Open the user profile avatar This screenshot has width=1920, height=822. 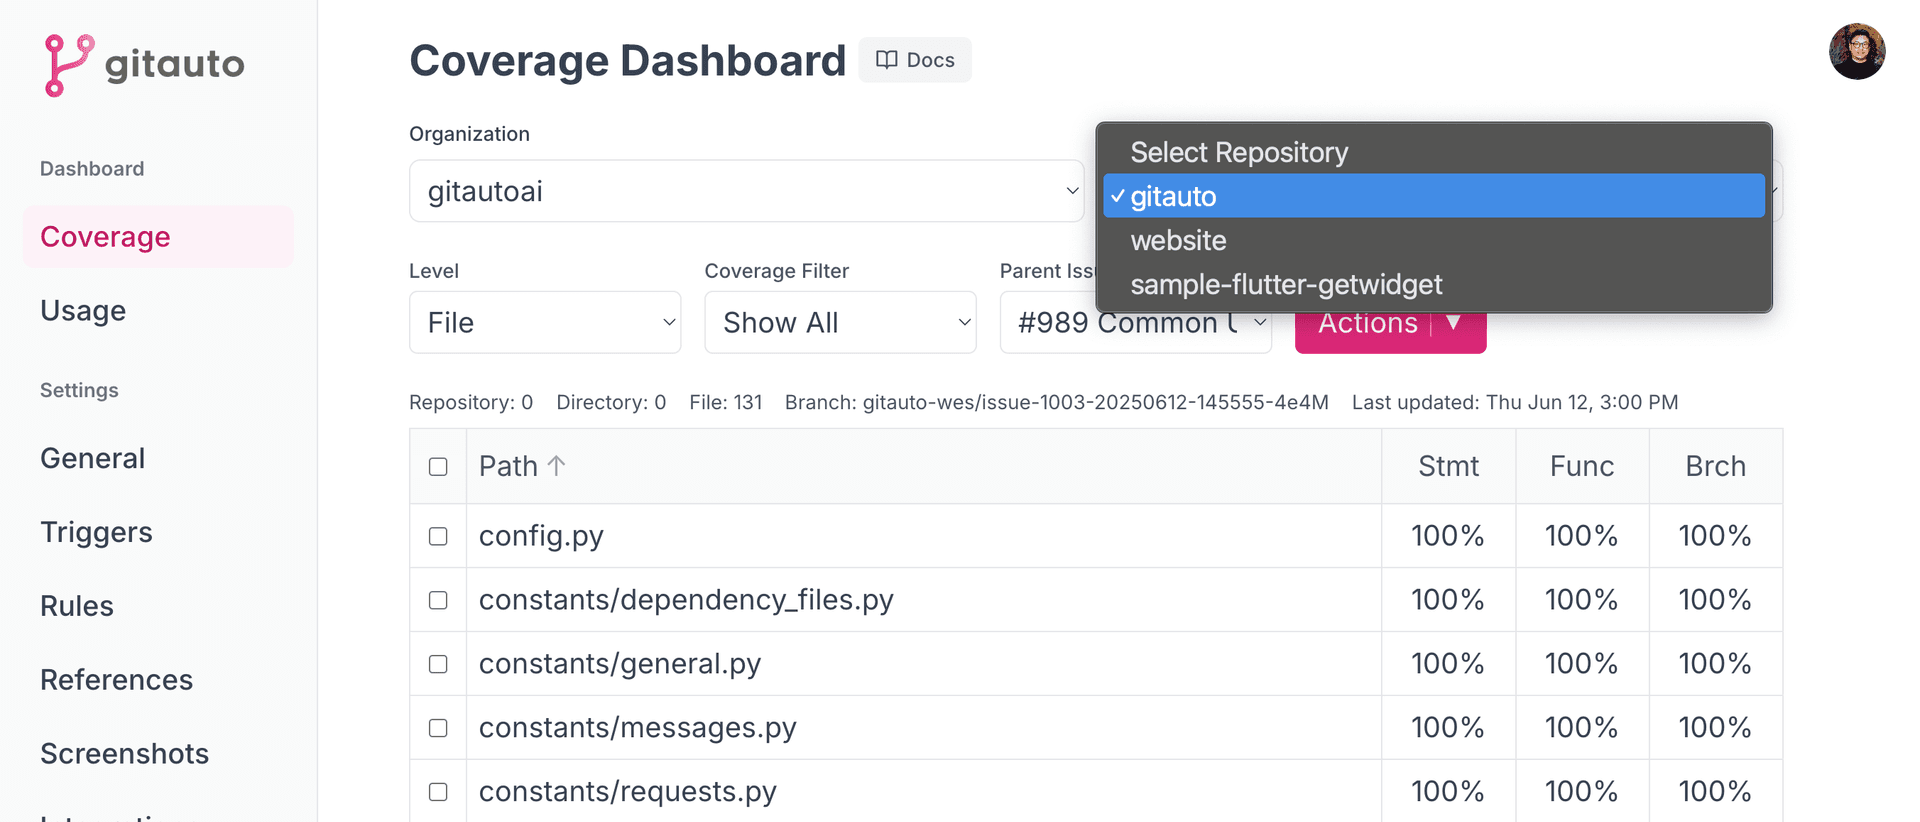tap(1857, 51)
